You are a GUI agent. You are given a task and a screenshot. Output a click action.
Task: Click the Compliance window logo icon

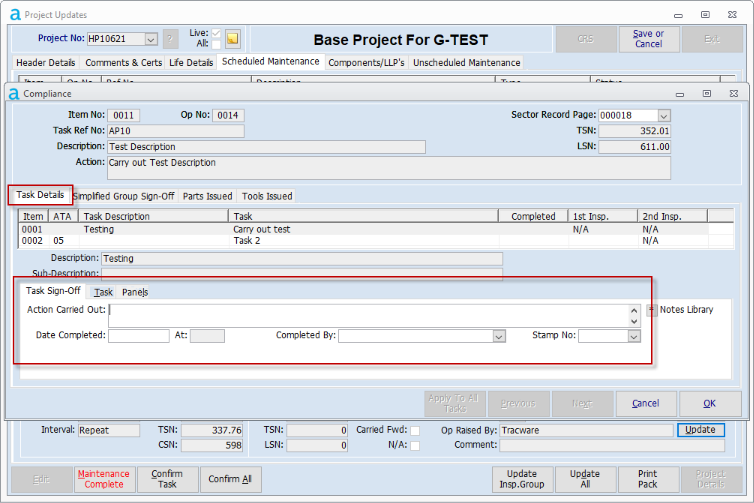point(14,94)
